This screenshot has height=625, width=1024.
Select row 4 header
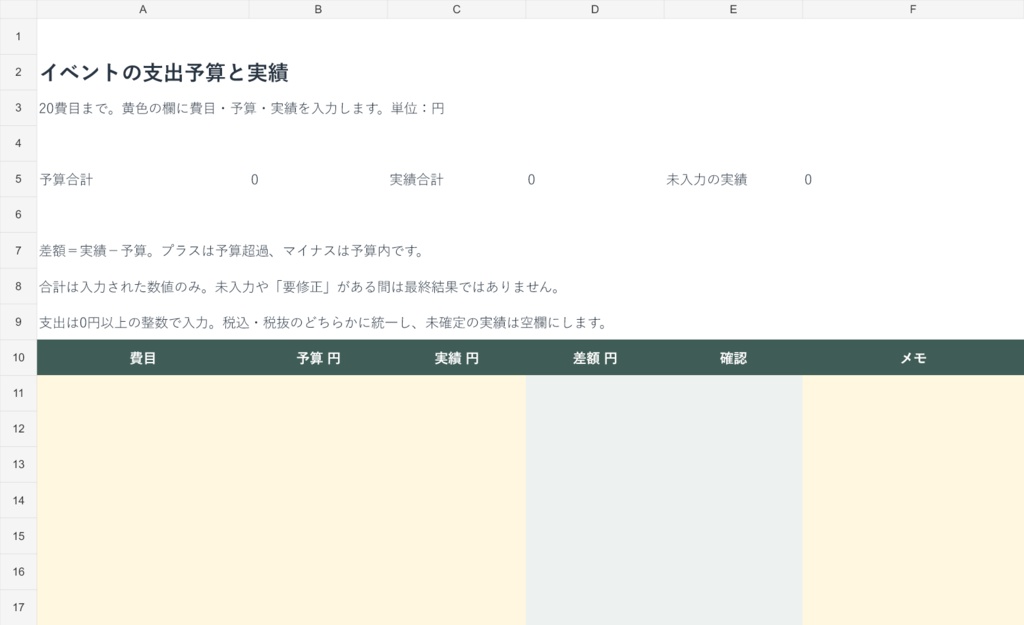(x=18, y=143)
